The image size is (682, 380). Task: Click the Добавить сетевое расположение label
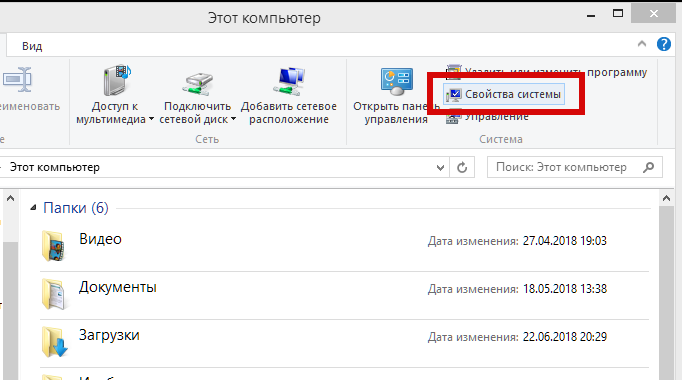[289, 113]
